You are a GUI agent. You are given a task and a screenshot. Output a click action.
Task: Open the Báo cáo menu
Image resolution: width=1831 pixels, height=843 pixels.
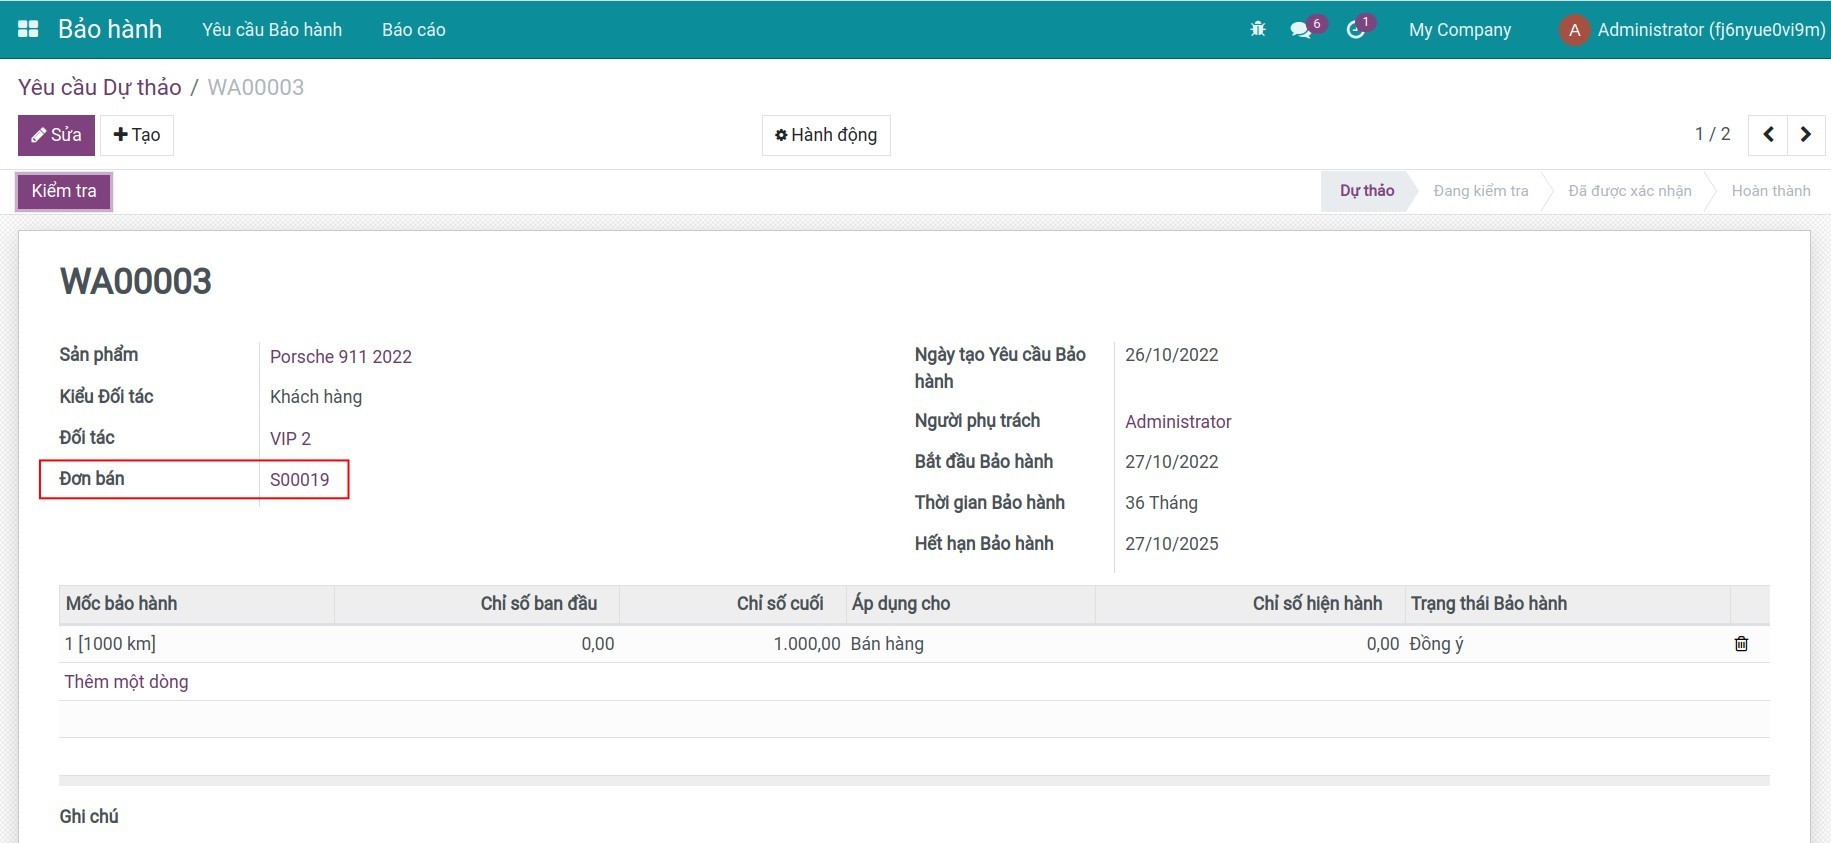pos(414,30)
